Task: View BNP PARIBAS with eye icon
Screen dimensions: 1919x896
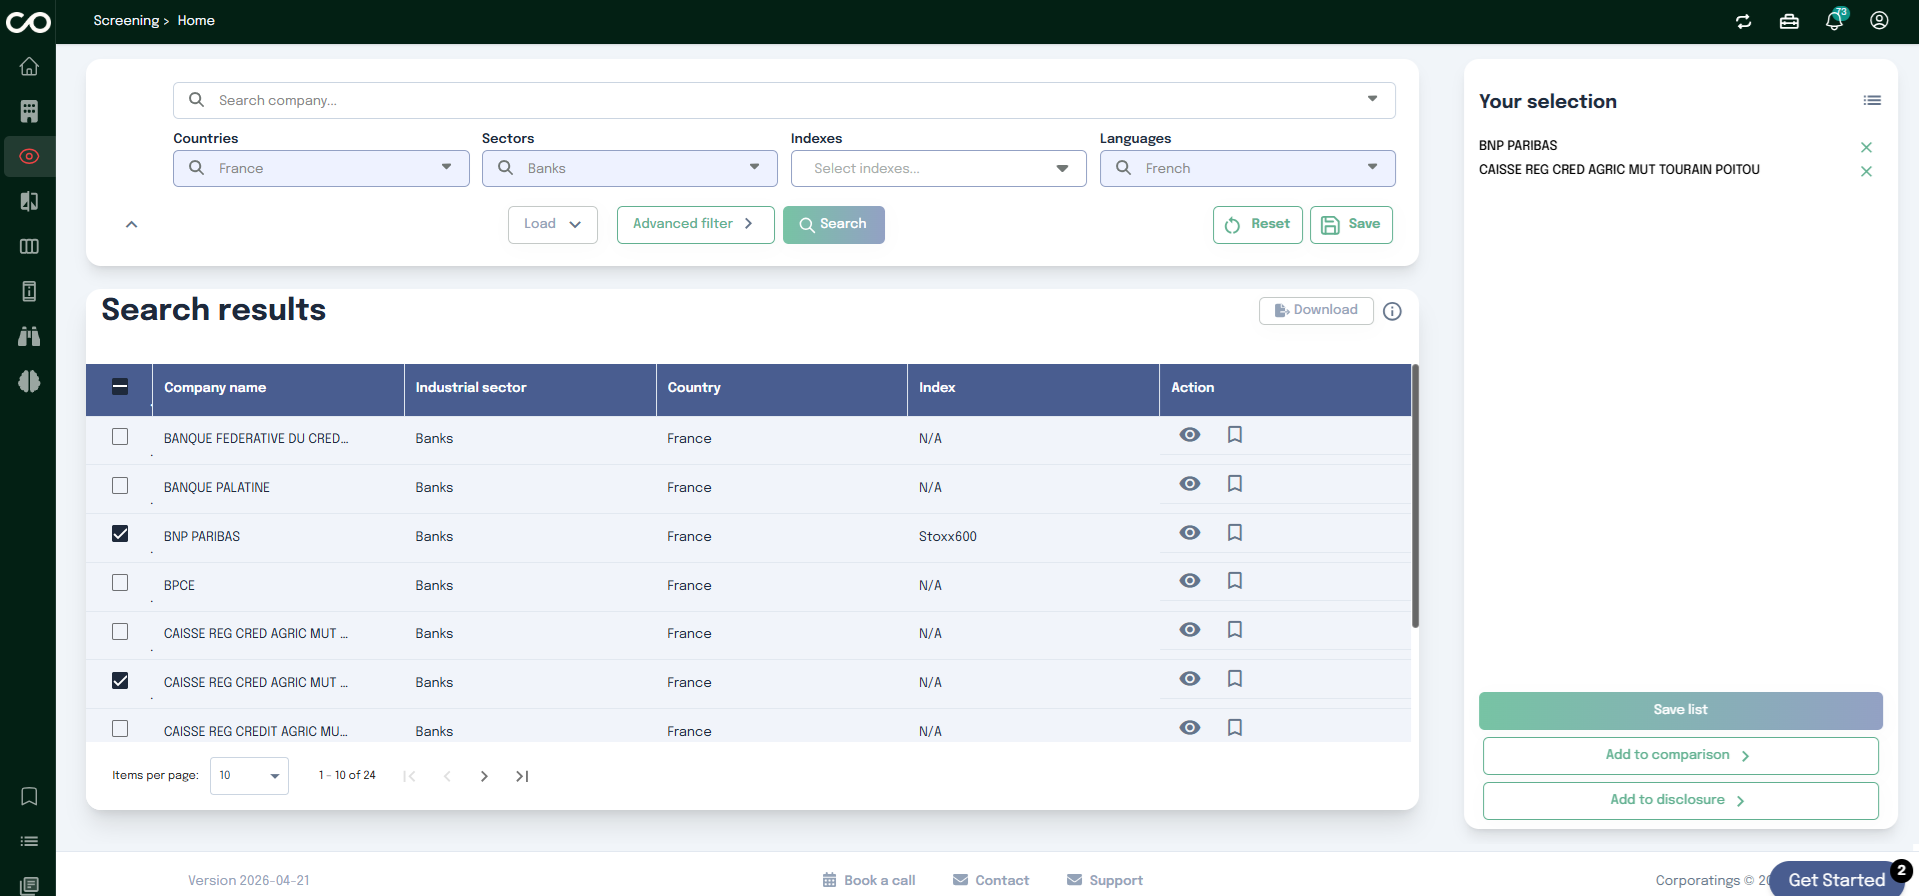Action: pos(1190,533)
